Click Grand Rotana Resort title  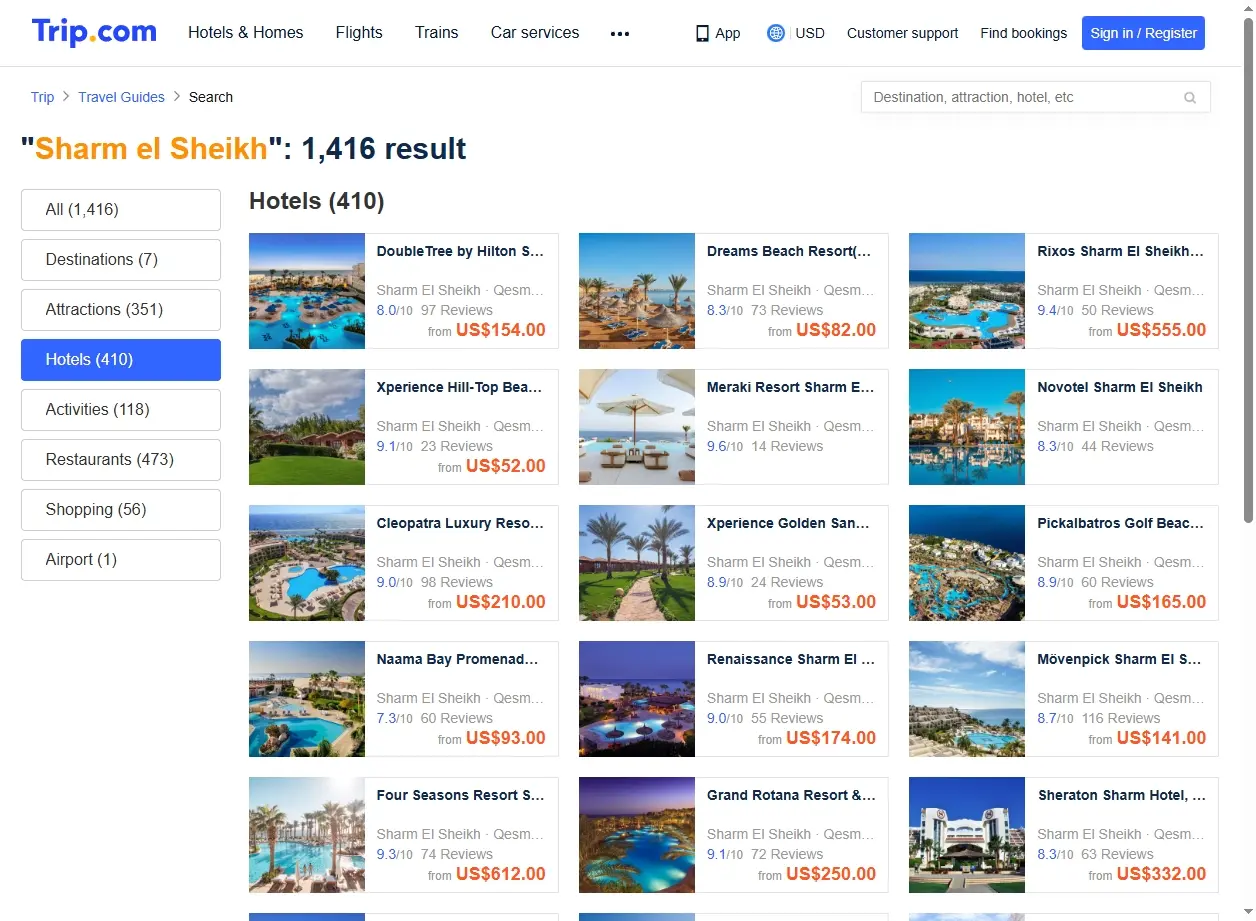(x=791, y=795)
